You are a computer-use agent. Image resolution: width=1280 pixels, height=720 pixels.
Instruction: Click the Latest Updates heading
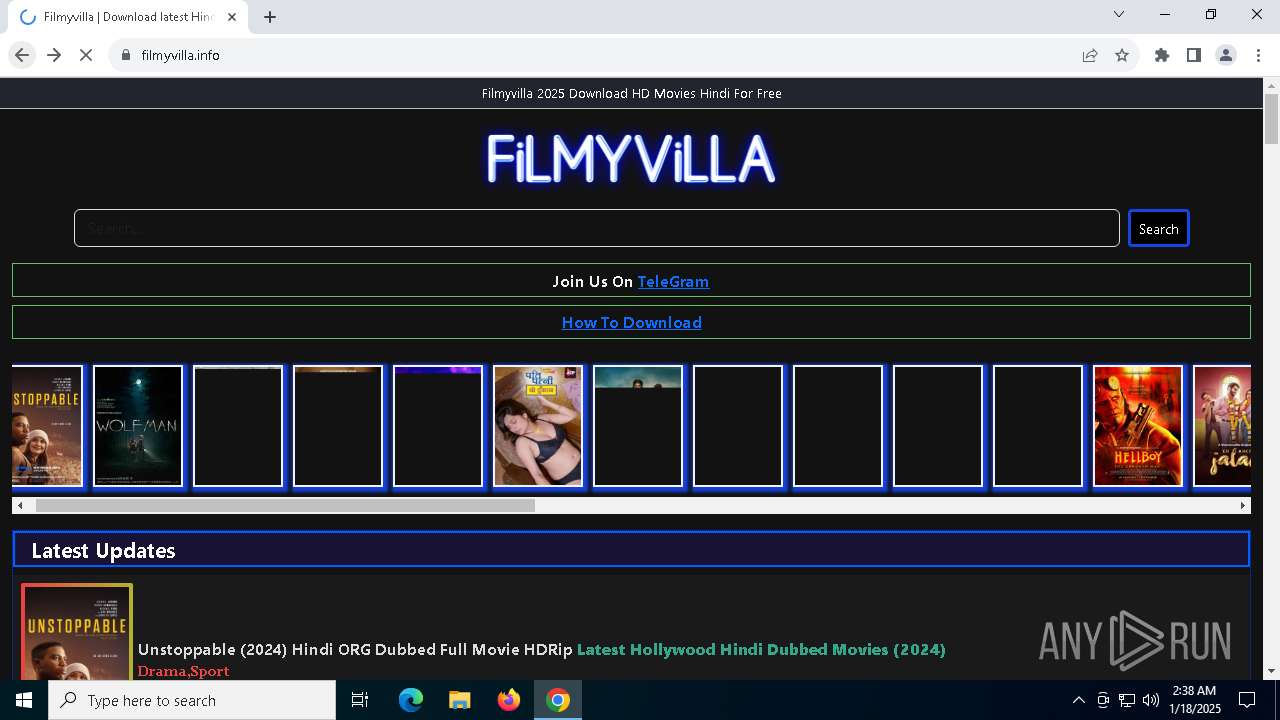click(x=103, y=550)
